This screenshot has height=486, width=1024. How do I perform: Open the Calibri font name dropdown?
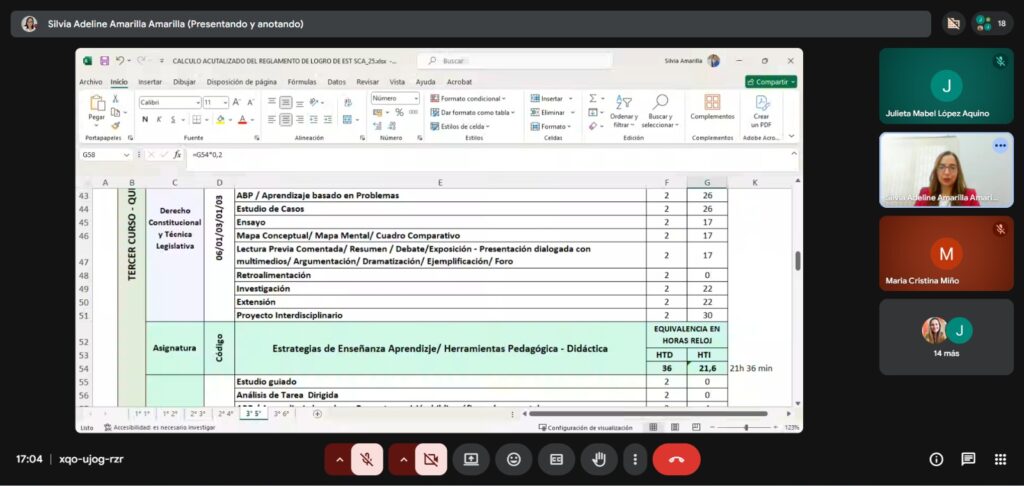click(169, 102)
